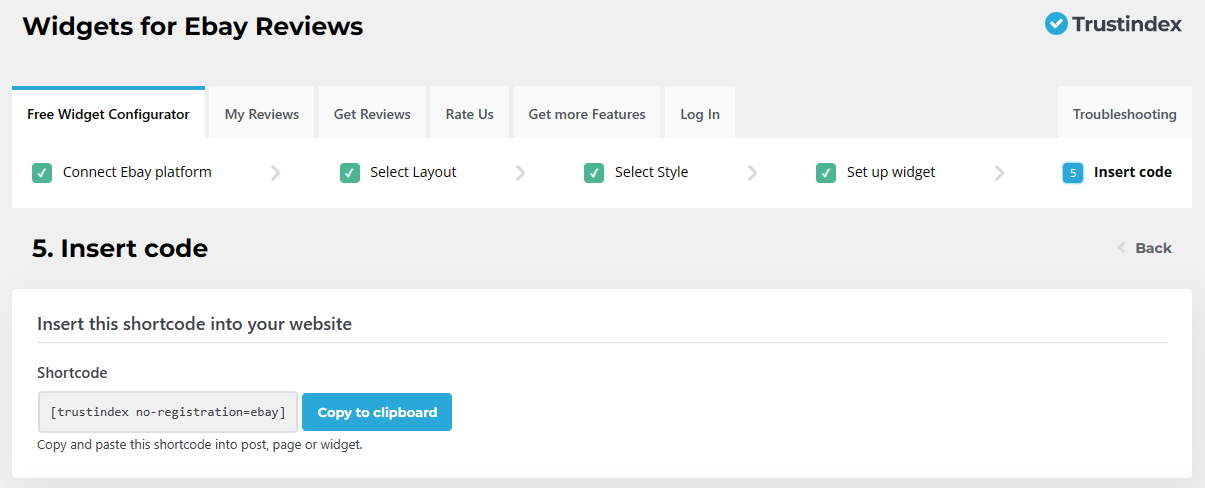Click green checkmark beside Select Layout
The image size is (1205, 488).
point(350,173)
